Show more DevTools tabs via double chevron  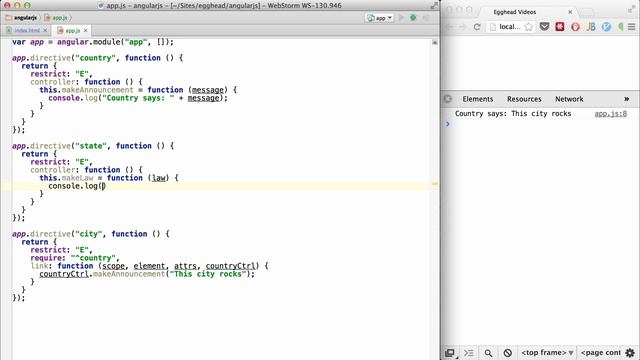pyautogui.click(x=627, y=99)
